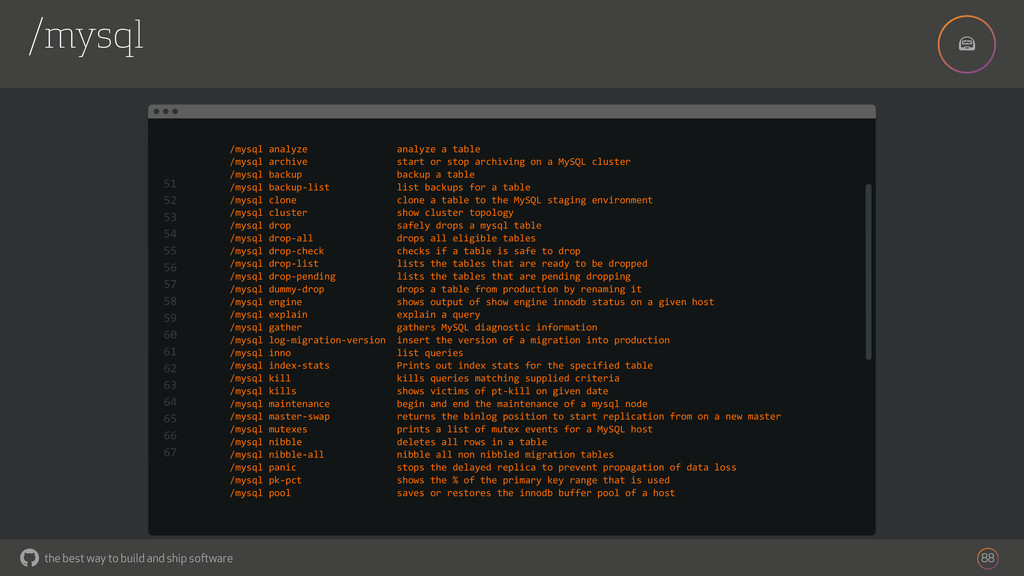Select the '/mysql kill' command
This screenshot has height=576, width=1024.
click(261, 378)
